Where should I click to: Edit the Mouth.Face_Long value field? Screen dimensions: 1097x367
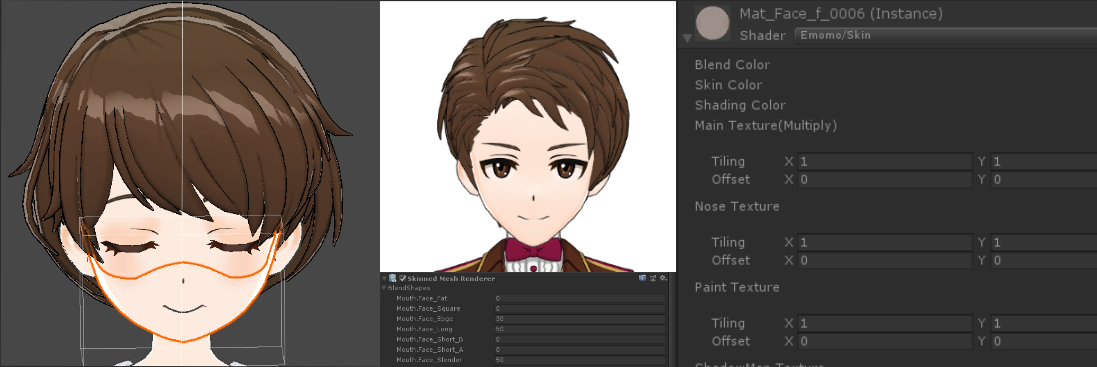(579, 329)
